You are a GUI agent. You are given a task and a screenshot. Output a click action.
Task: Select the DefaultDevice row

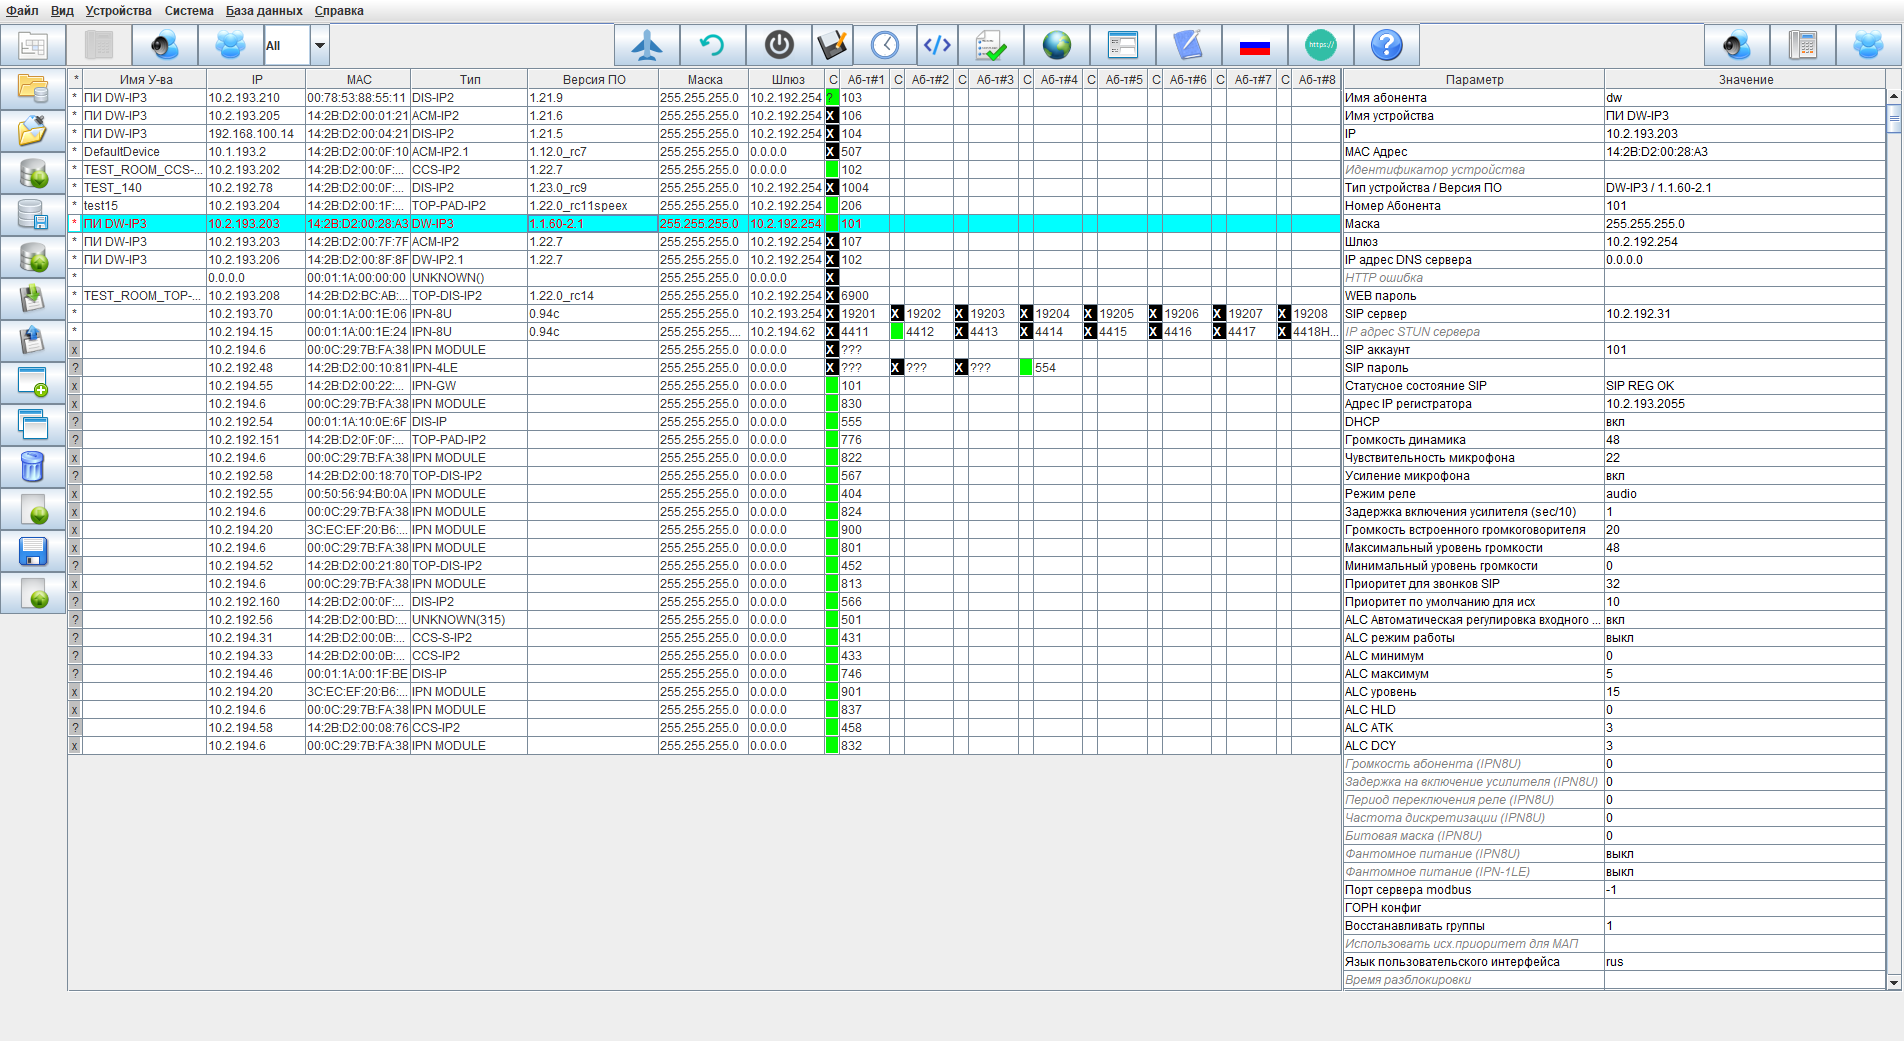[143, 152]
